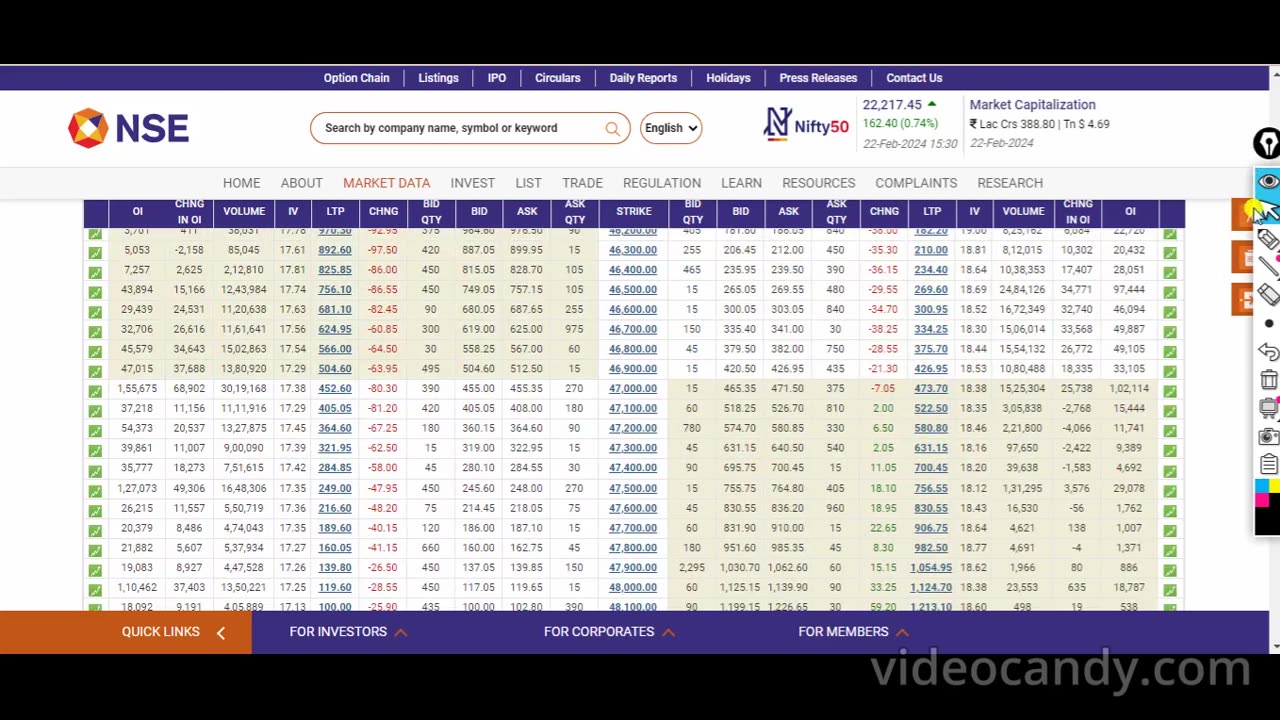Open call LTP 452.60 link

tap(335, 389)
